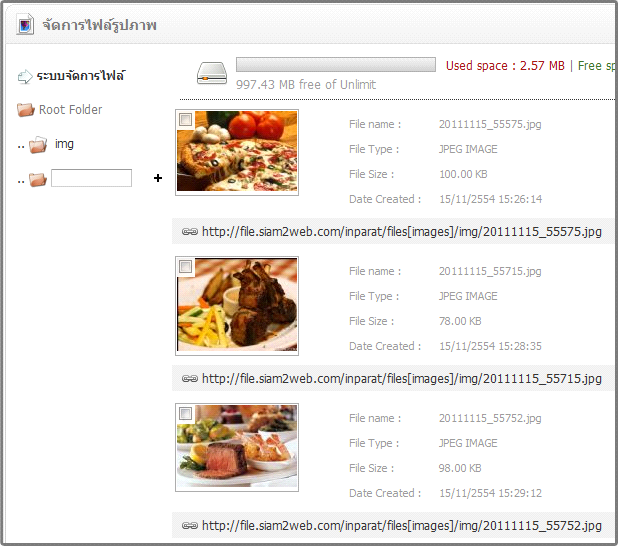Click the 997.43 MB free of Unlimit text
Image resolution: width=618 pixels, height=546 pixels.
[x=306, y=84]
